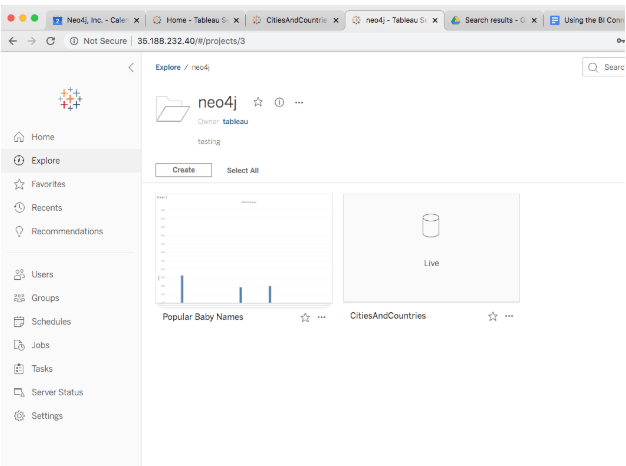Open owner tableau link

(x=235, y=121)
